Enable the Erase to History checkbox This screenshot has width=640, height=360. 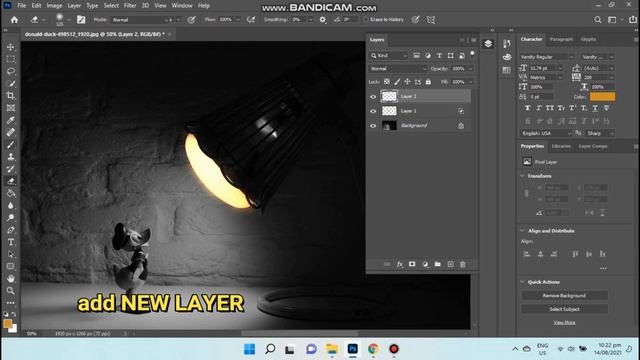point(366,20)
